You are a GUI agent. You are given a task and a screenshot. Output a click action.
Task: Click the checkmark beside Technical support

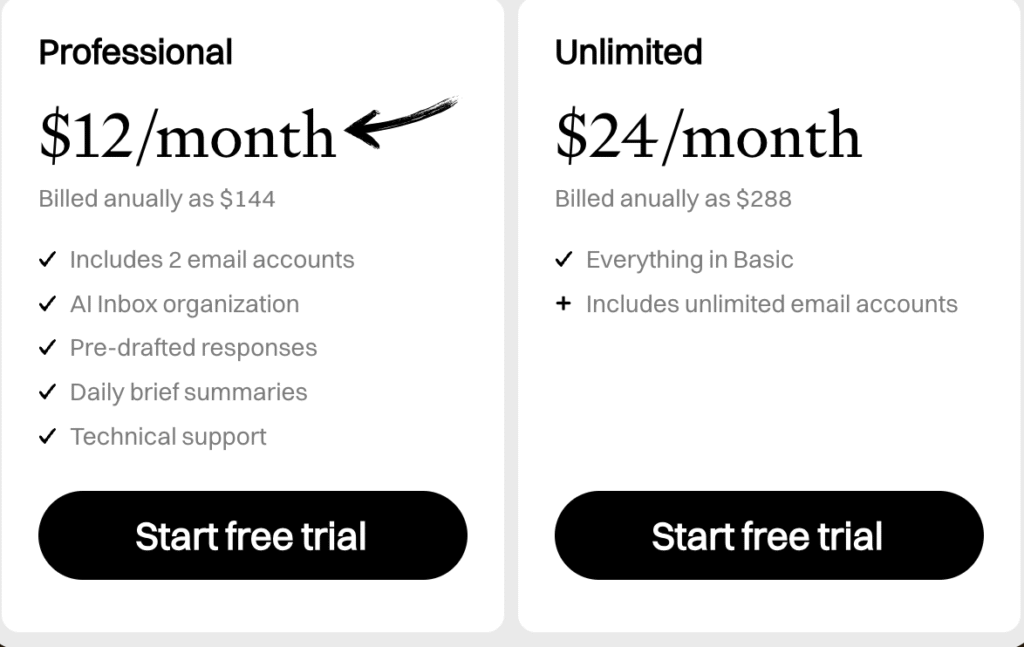click(47, 437)
